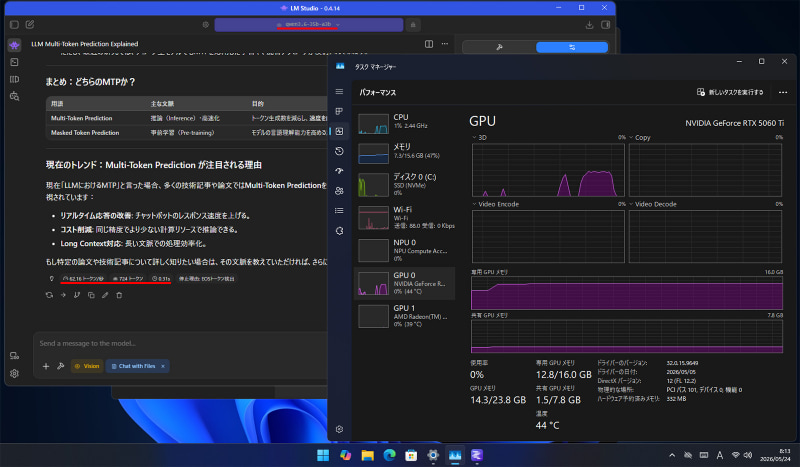Screen dimensions: 800x467
Task: Click the 0.31s time stat
Action: pos(161,279)
